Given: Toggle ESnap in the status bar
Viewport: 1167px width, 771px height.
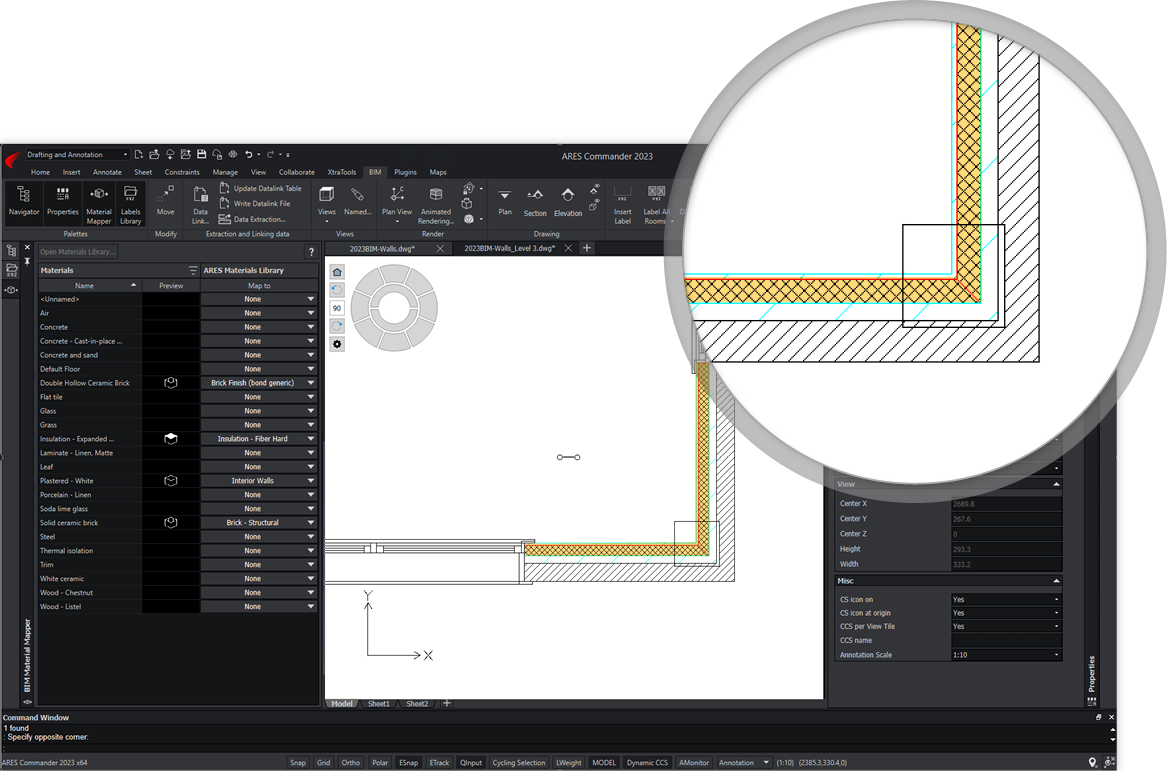Looking at the screenshot, I should [409, 762].
